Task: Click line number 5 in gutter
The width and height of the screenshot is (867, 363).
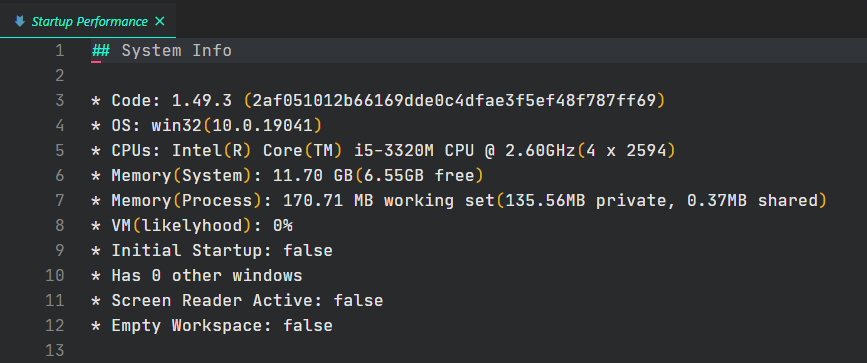Action: click(x=60, y=151)
